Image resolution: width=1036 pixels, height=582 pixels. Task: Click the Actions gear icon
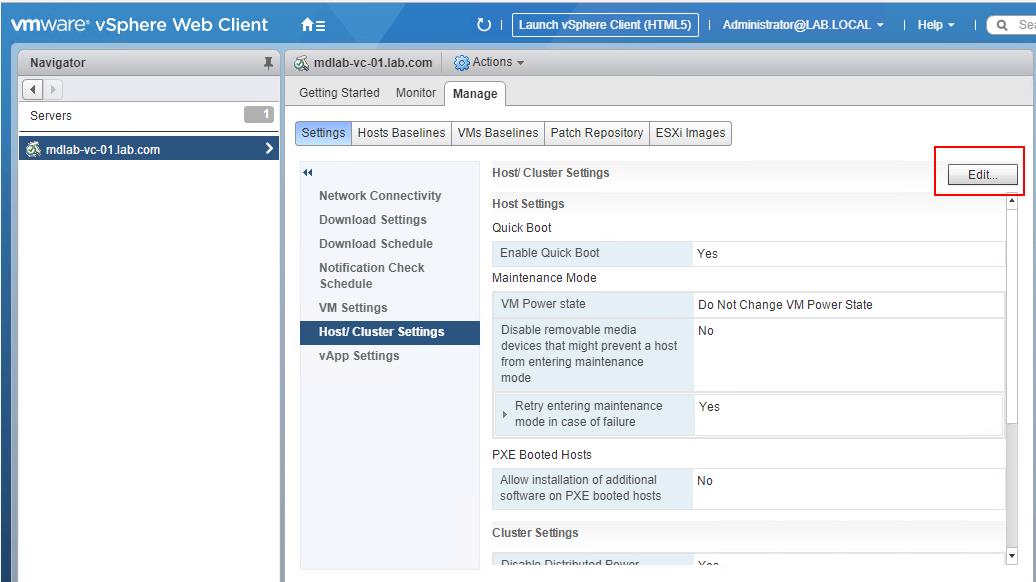[461, 63]
